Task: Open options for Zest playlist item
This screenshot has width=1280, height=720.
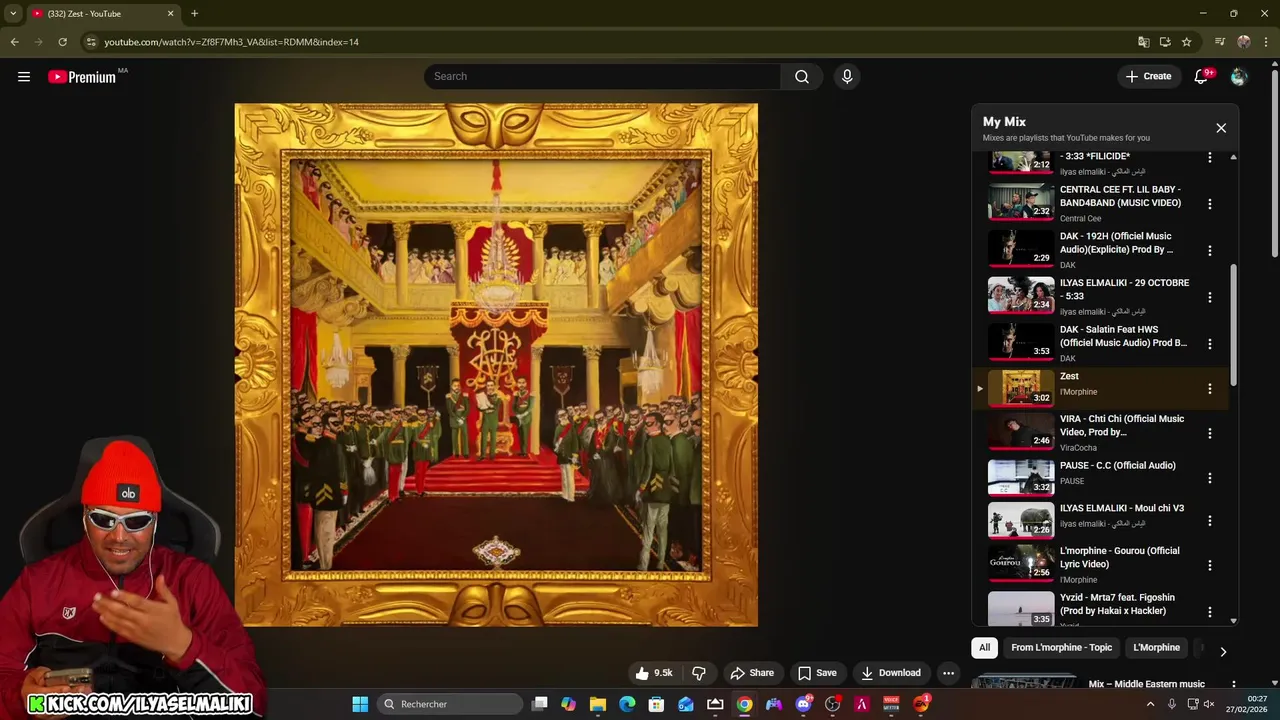Action: point(1209,389)
